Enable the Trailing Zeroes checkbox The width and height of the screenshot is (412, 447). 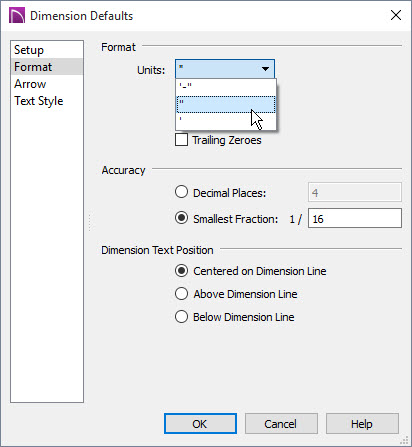tap(181, 140)
